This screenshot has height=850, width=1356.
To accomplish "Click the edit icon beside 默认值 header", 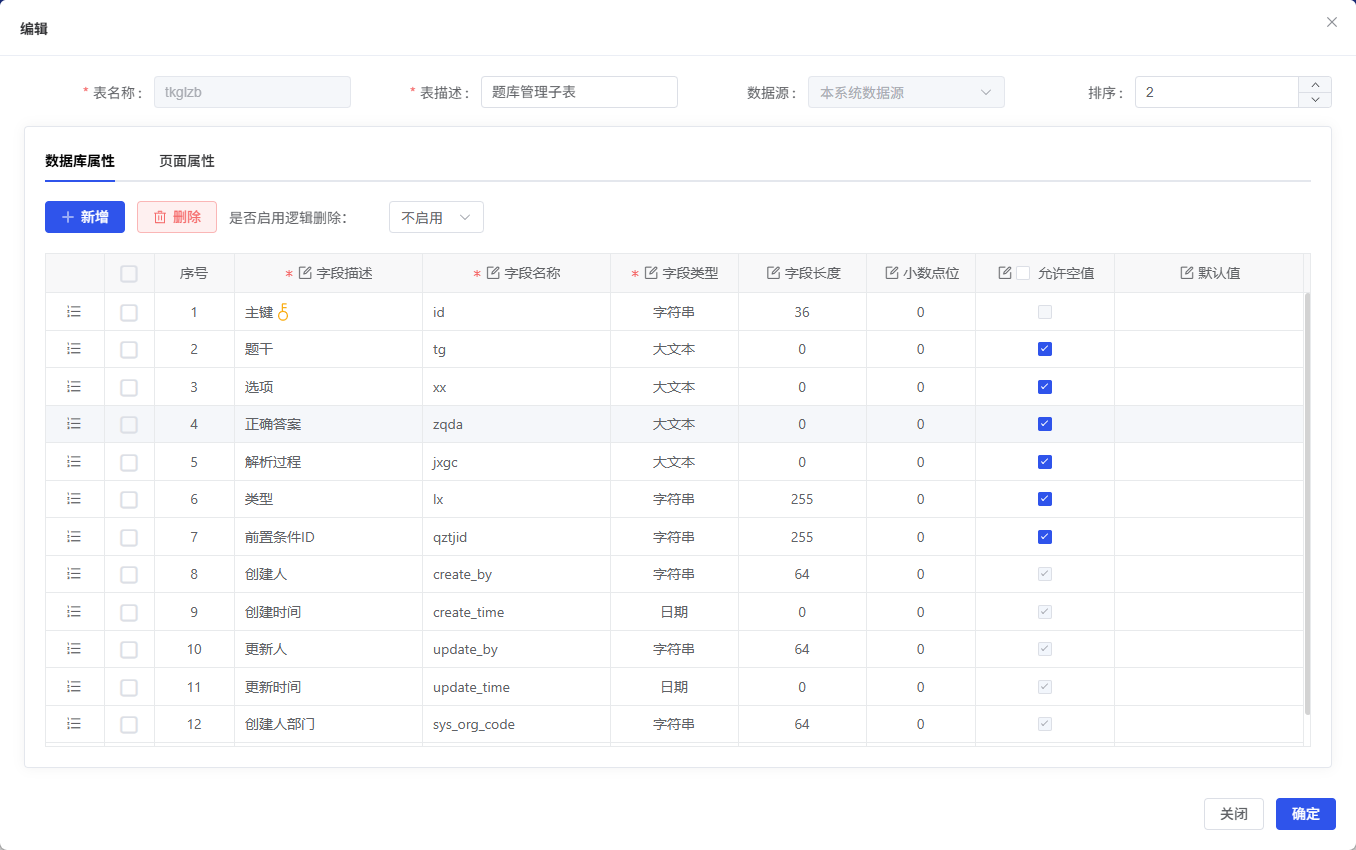I will 1187,273.
